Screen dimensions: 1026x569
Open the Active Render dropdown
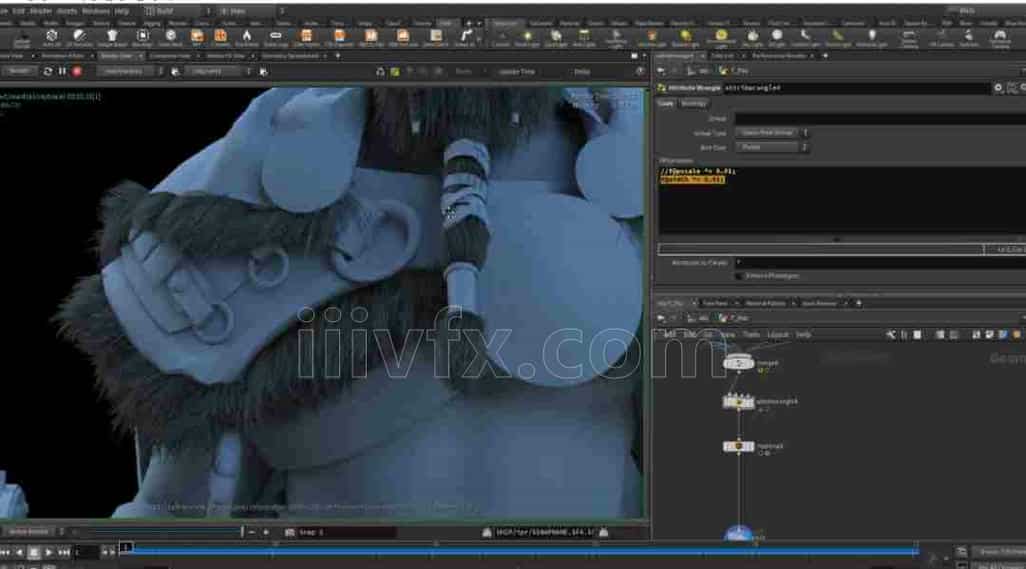click(32, 532)
